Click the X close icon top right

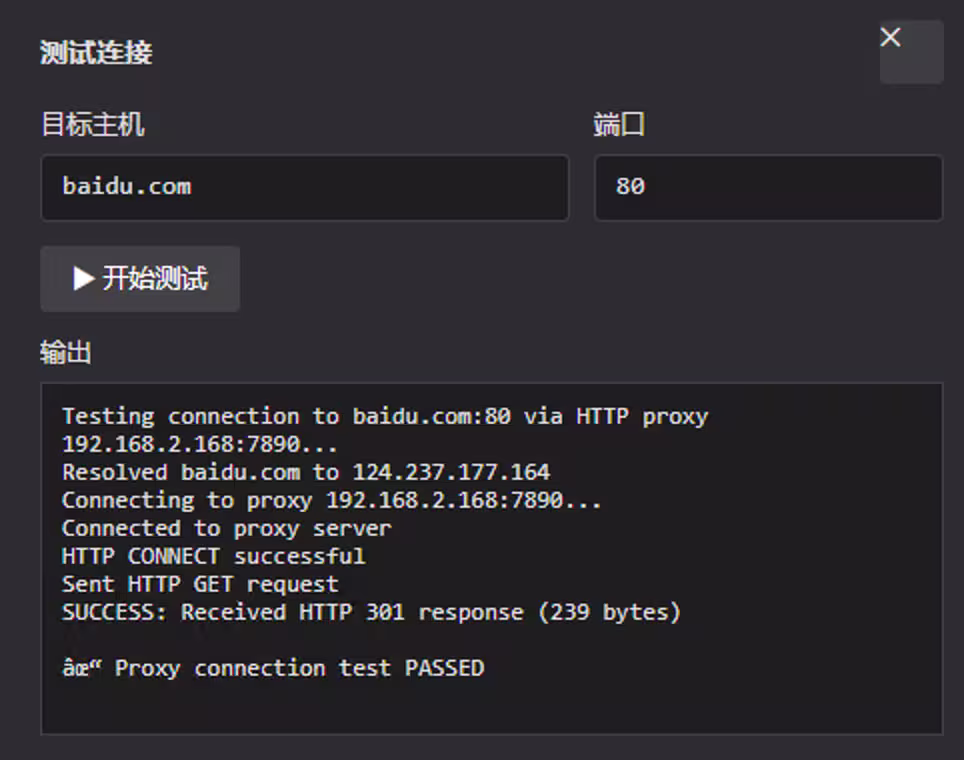tap(890, 37)
